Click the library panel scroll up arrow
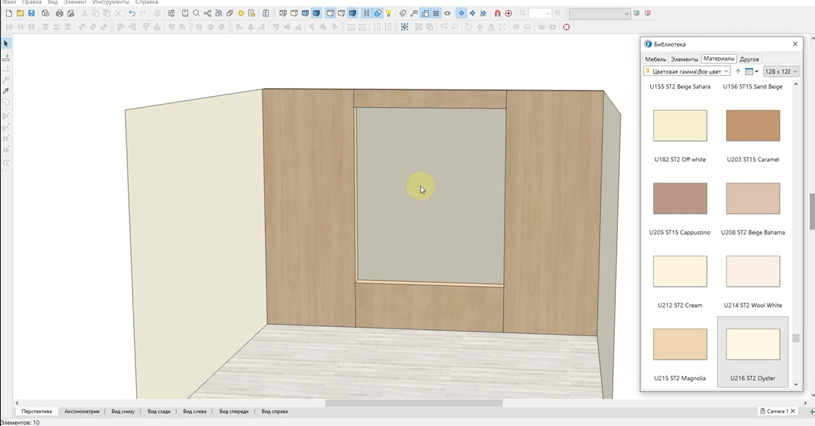 (x=796, y=84)
